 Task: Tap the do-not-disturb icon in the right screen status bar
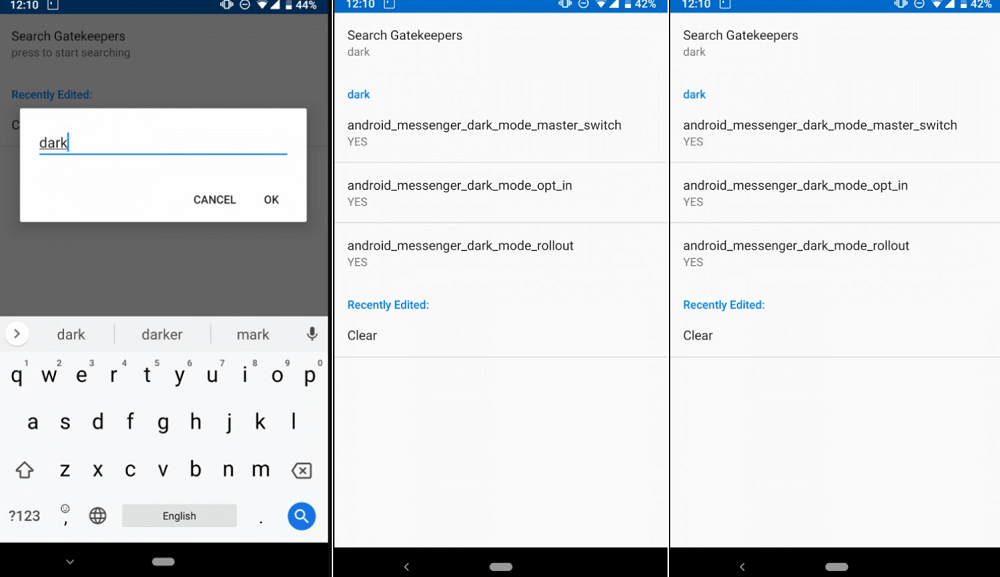[x=919, y=4]
